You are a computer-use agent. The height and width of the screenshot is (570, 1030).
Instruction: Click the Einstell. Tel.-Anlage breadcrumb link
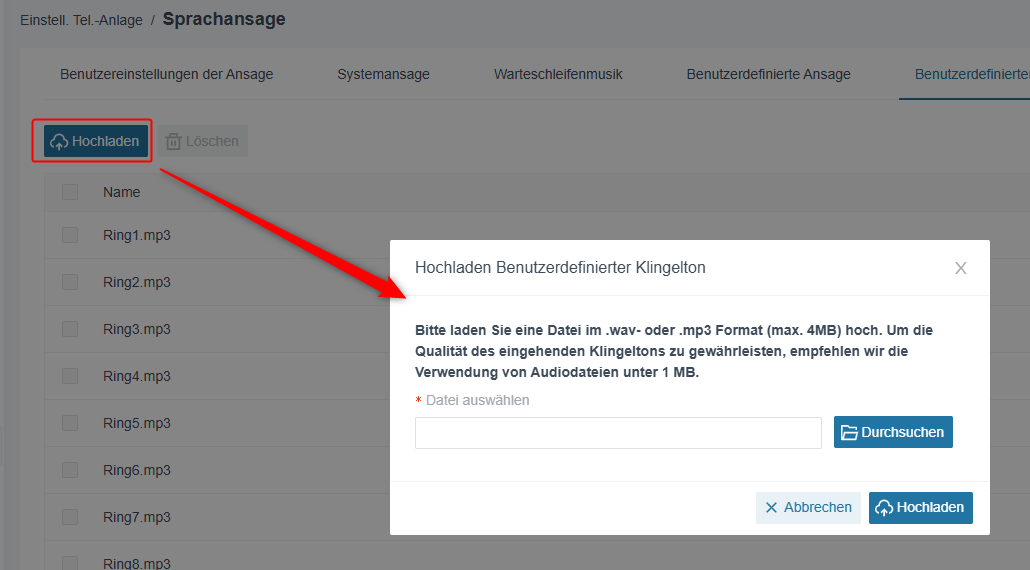tap(81, 20)
